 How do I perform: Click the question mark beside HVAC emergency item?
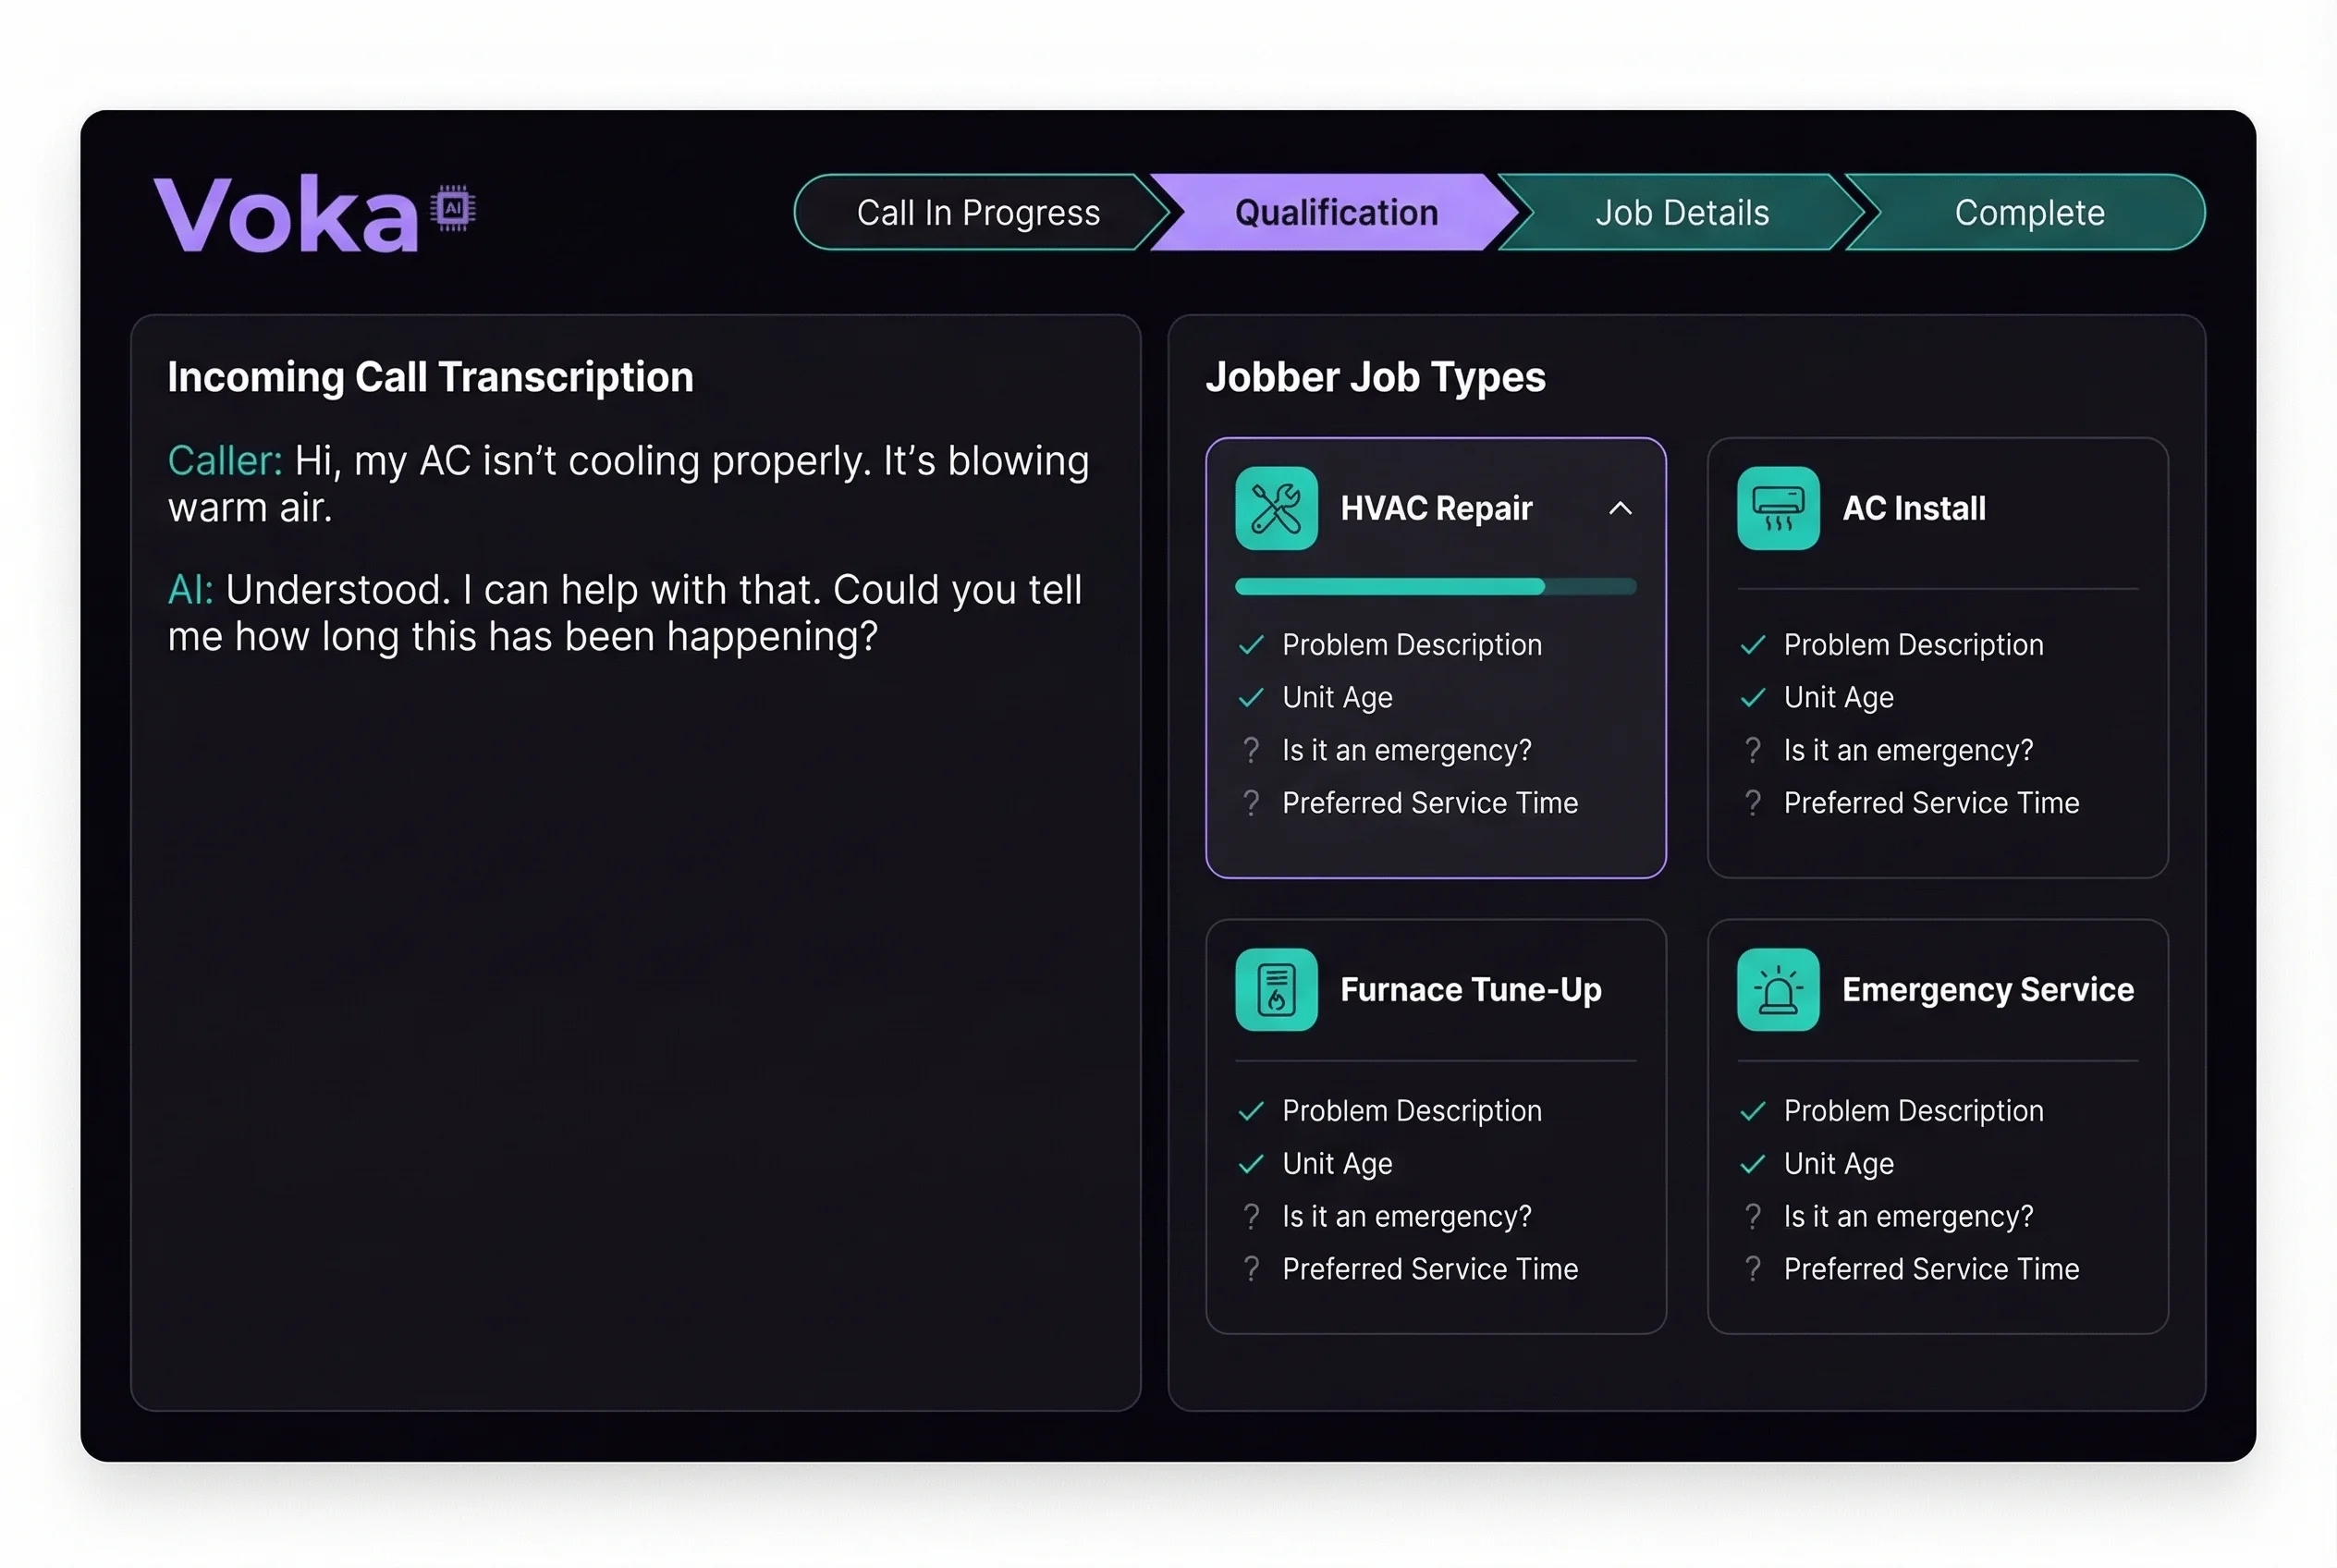pyautogui.click(x=1251, y=750)
